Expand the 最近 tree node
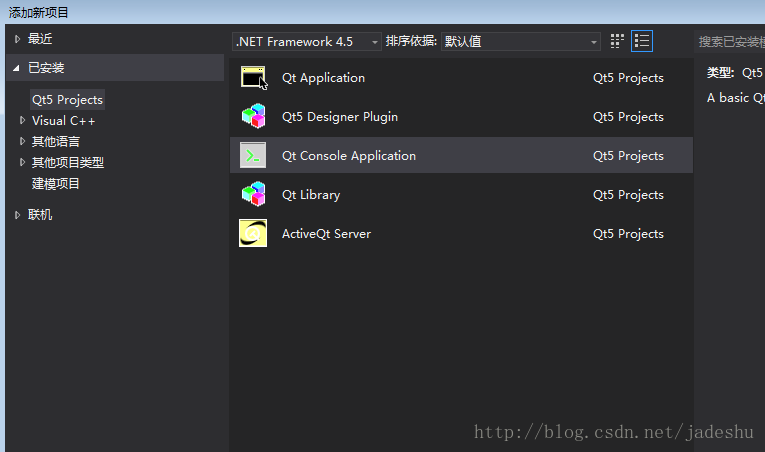 pos(17,39)
